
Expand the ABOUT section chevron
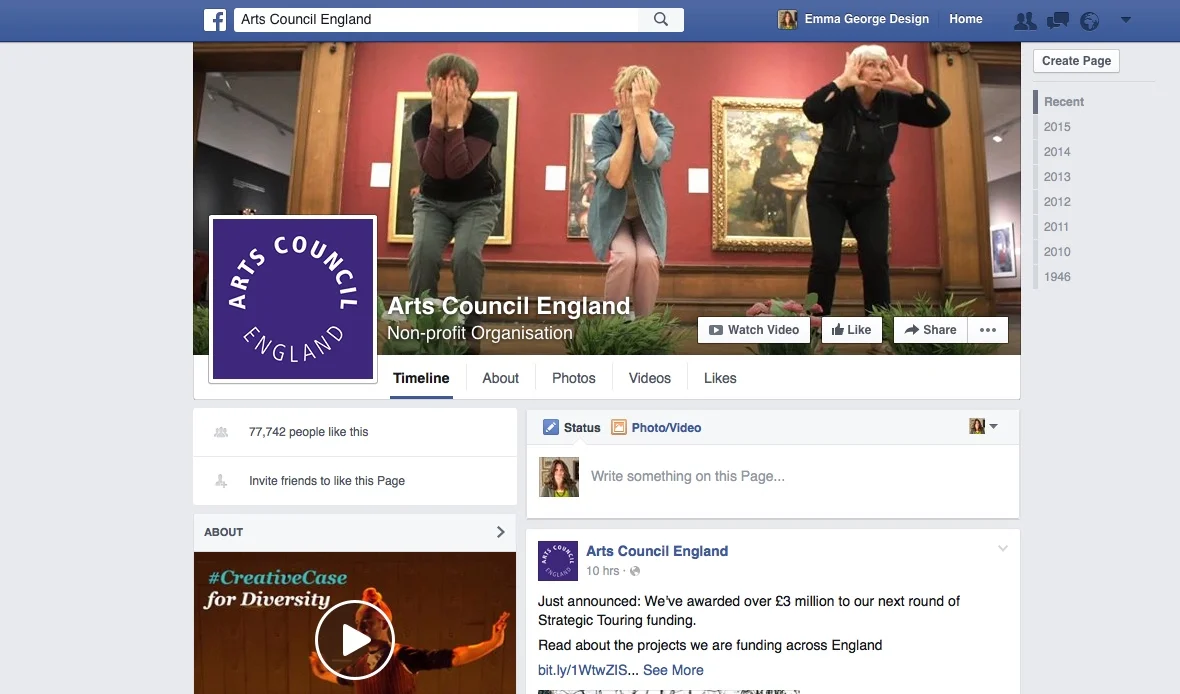click(500, 532)
